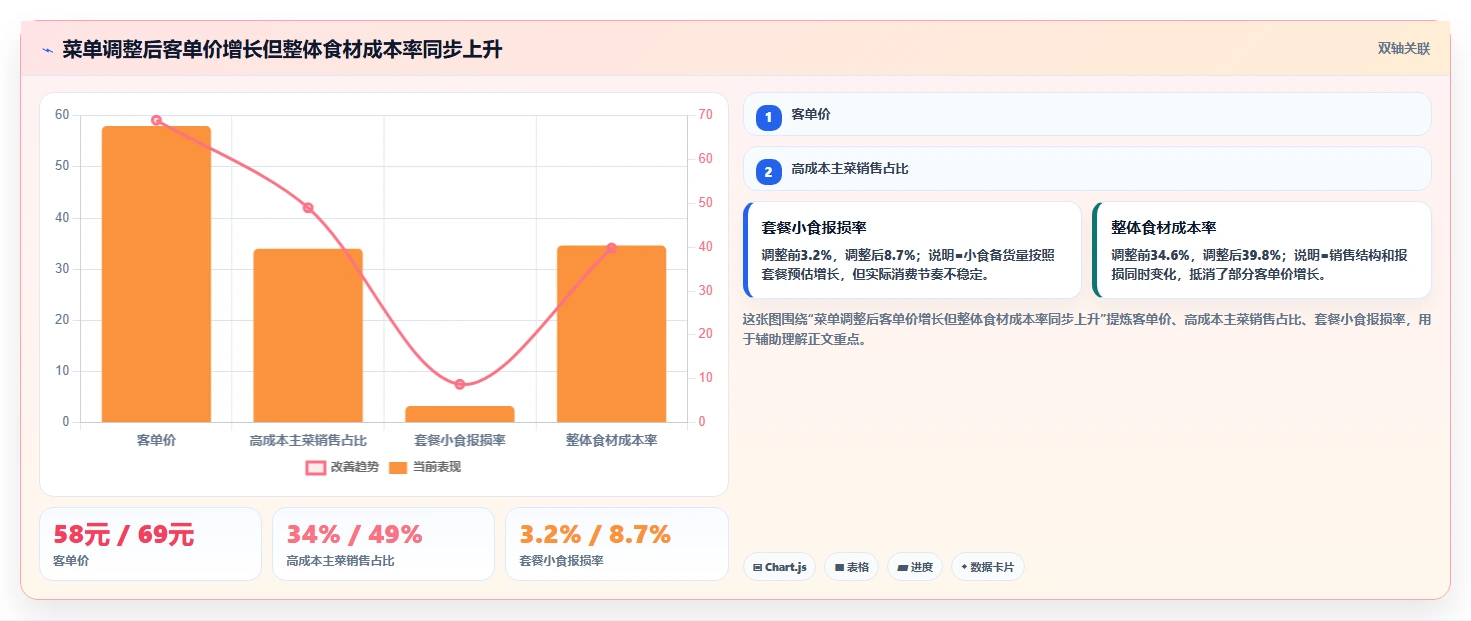Screen dimensions: 1471x621
Task: Click the left-axis value 60
Action: [x=62, y=115]
